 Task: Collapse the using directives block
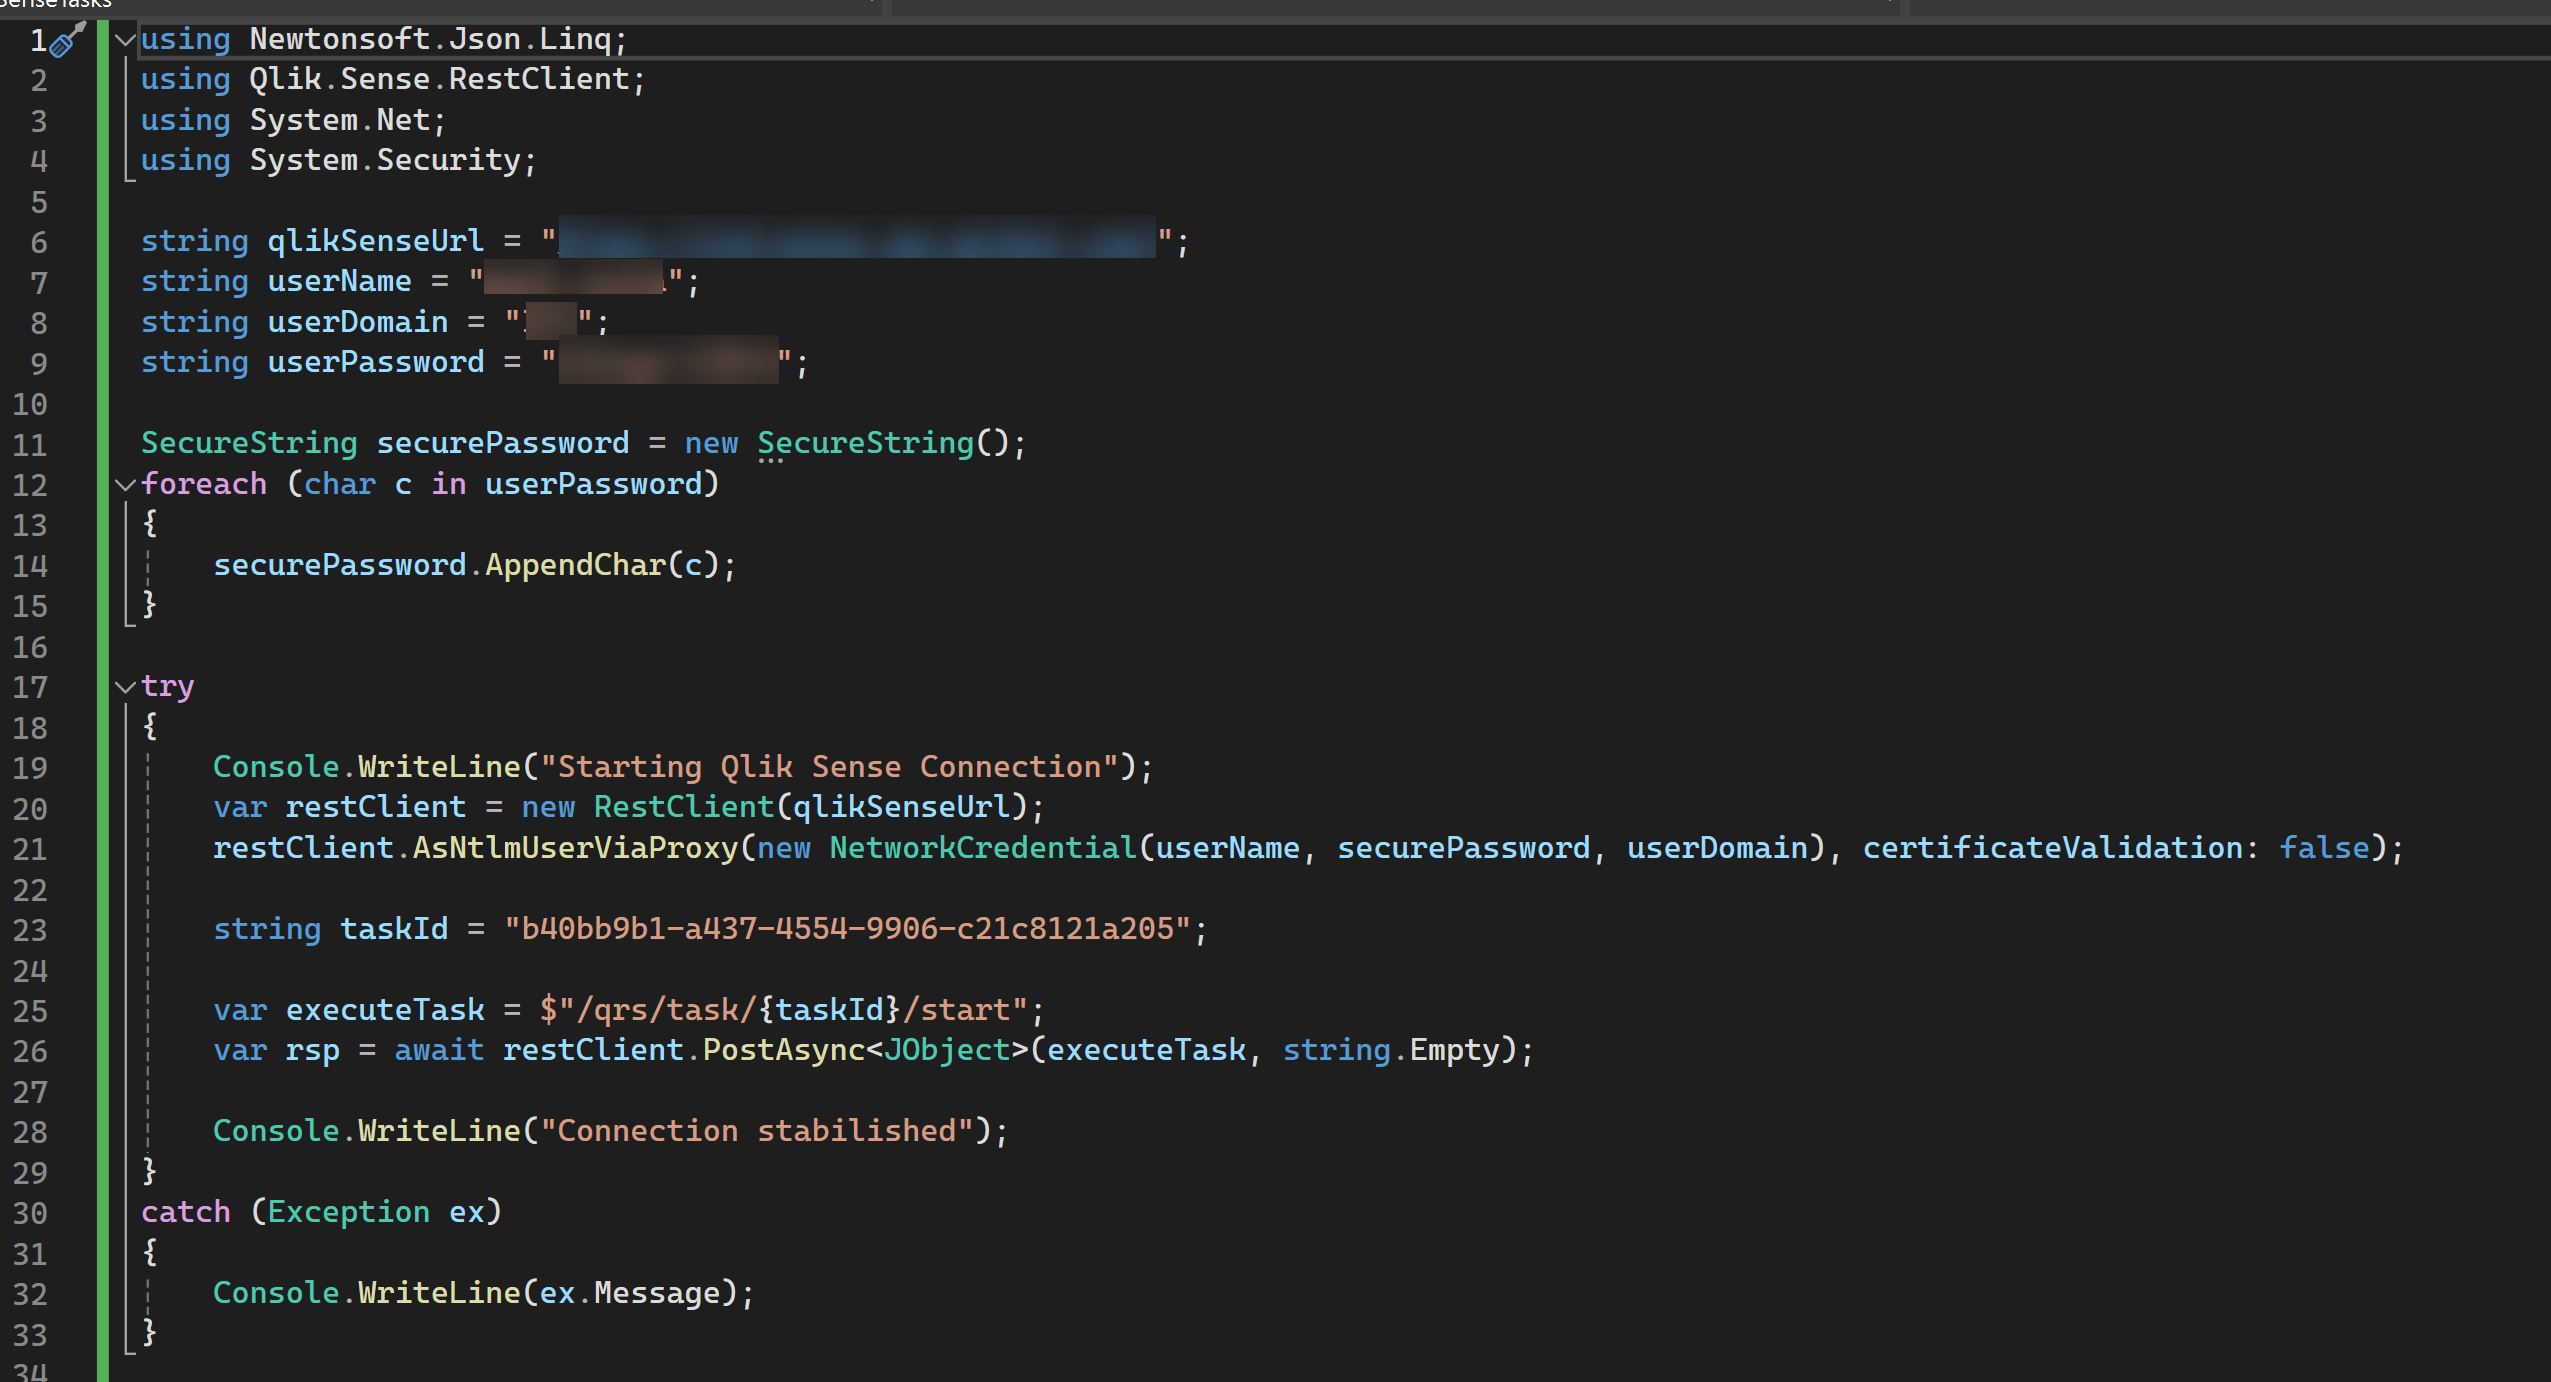[x=125, y=40]
